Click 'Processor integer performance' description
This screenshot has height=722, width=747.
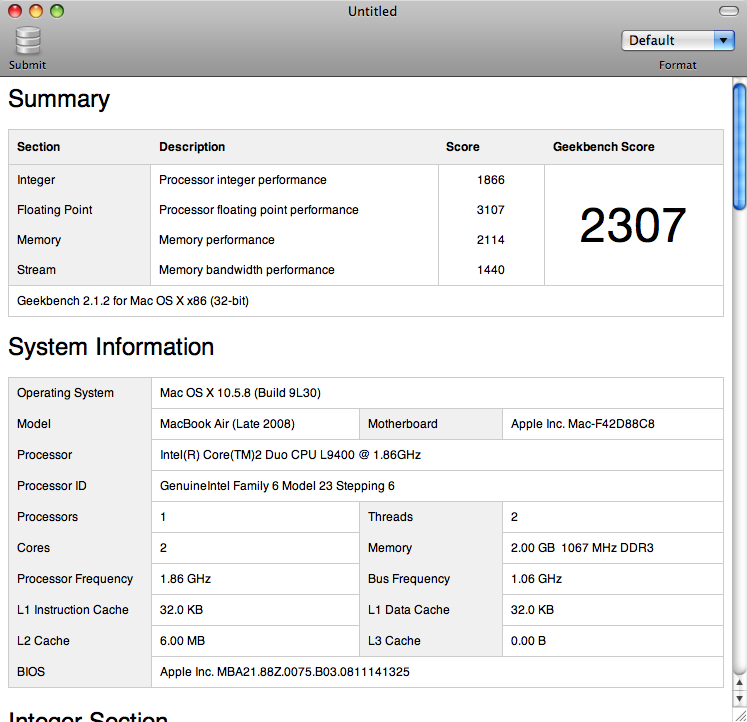point(242,180)
